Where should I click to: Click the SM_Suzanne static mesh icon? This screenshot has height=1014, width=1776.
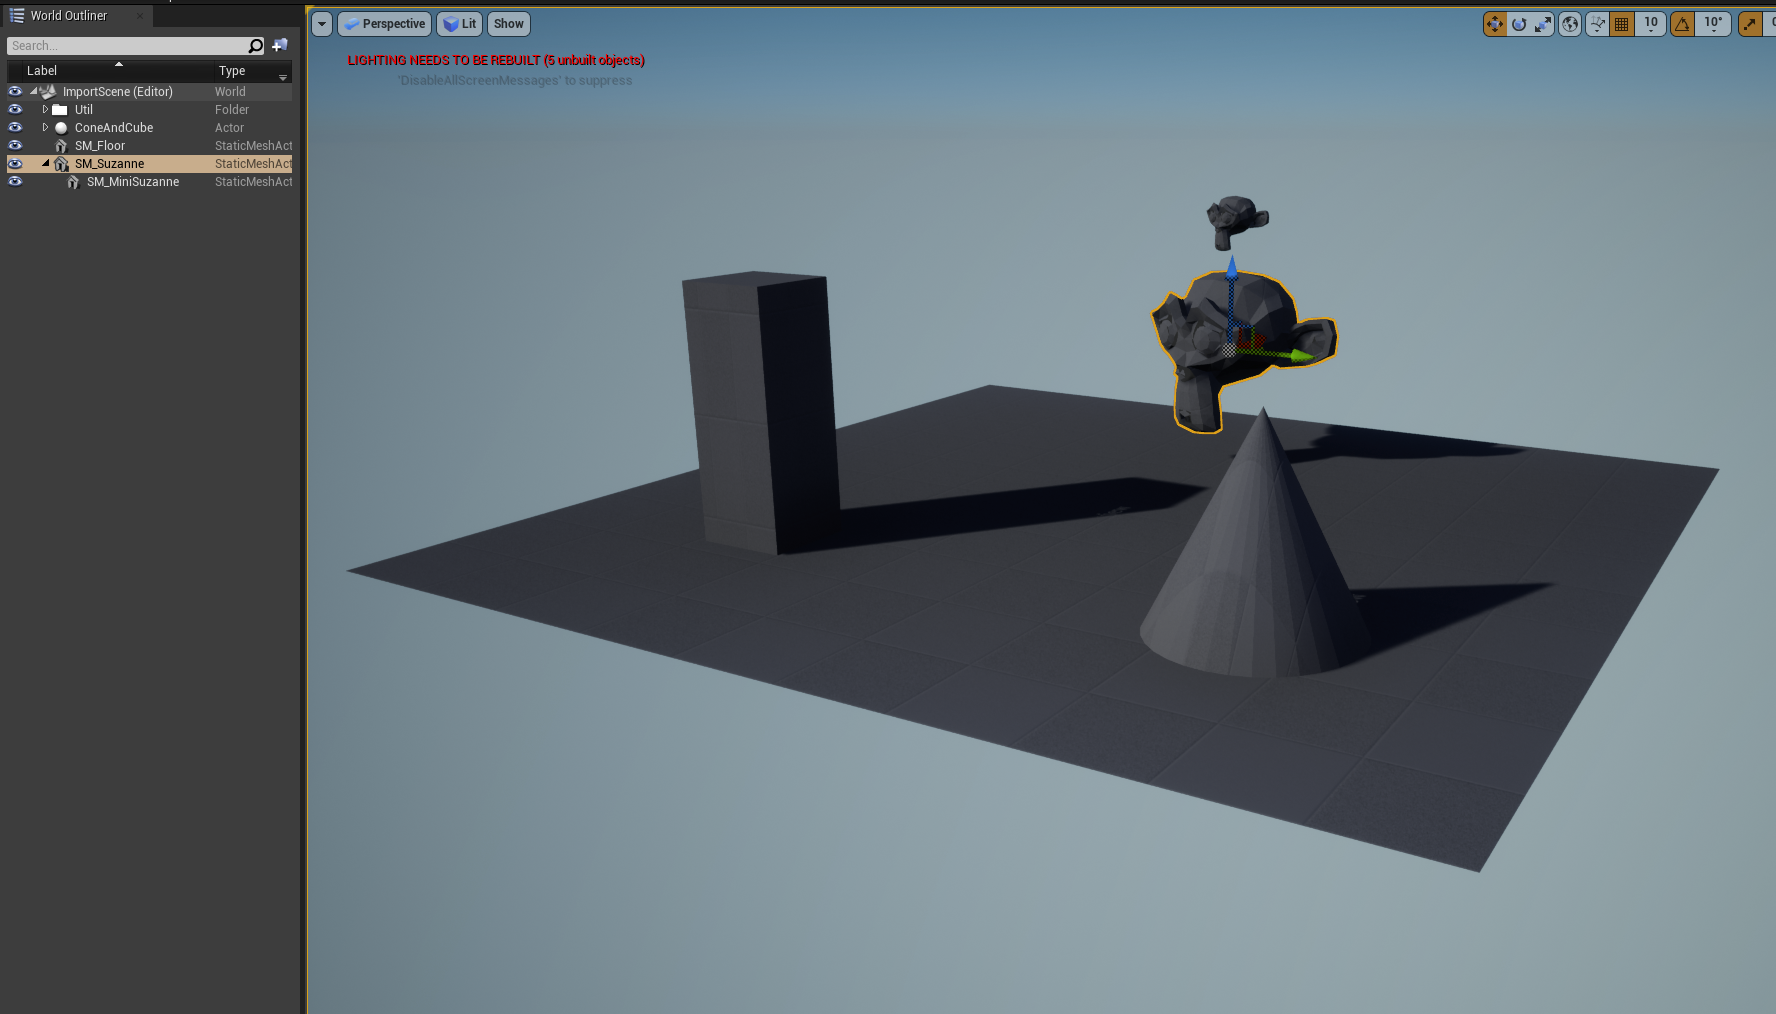tap(61, 164)
